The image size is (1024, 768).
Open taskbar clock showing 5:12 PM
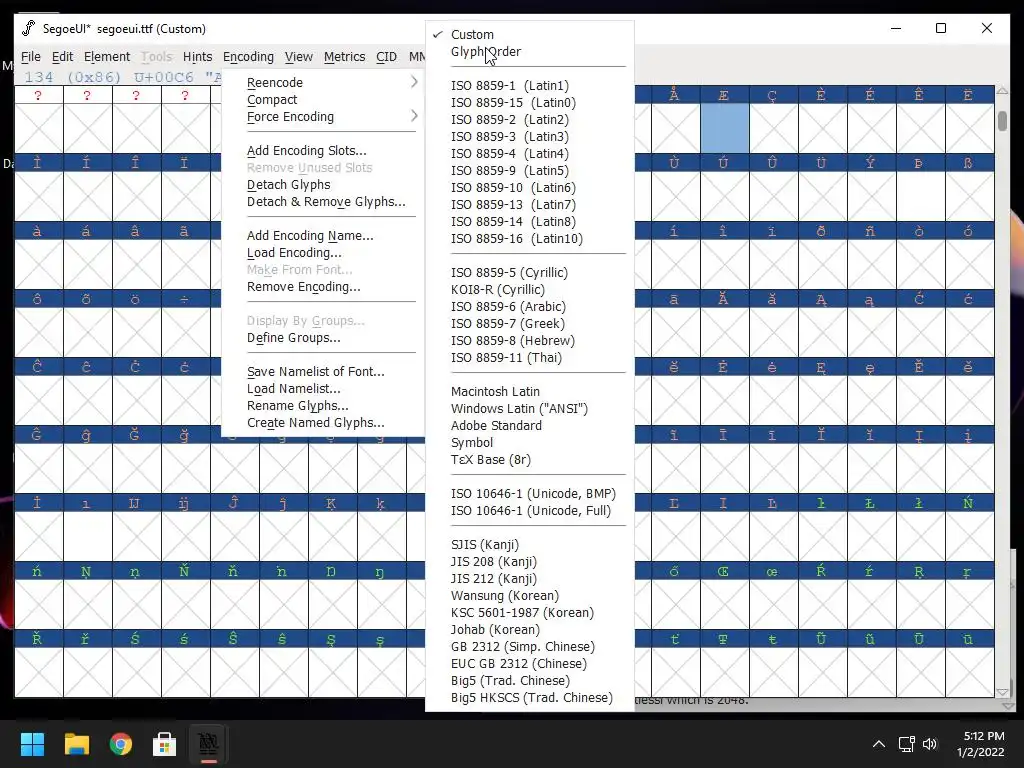point(980,744)
